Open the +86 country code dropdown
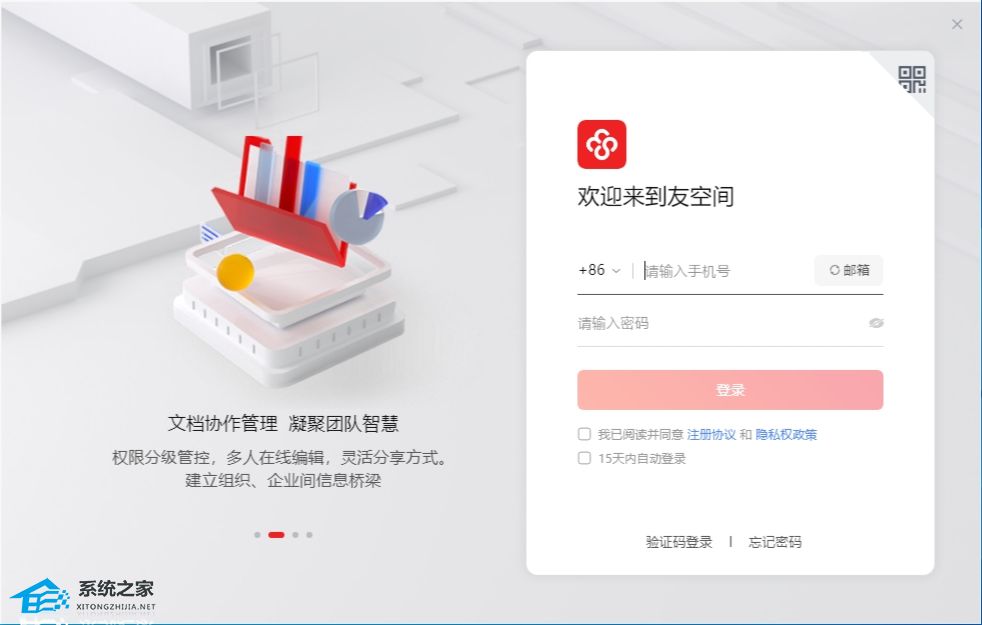This screenshot has width=982, height=625. coord(599,270)
